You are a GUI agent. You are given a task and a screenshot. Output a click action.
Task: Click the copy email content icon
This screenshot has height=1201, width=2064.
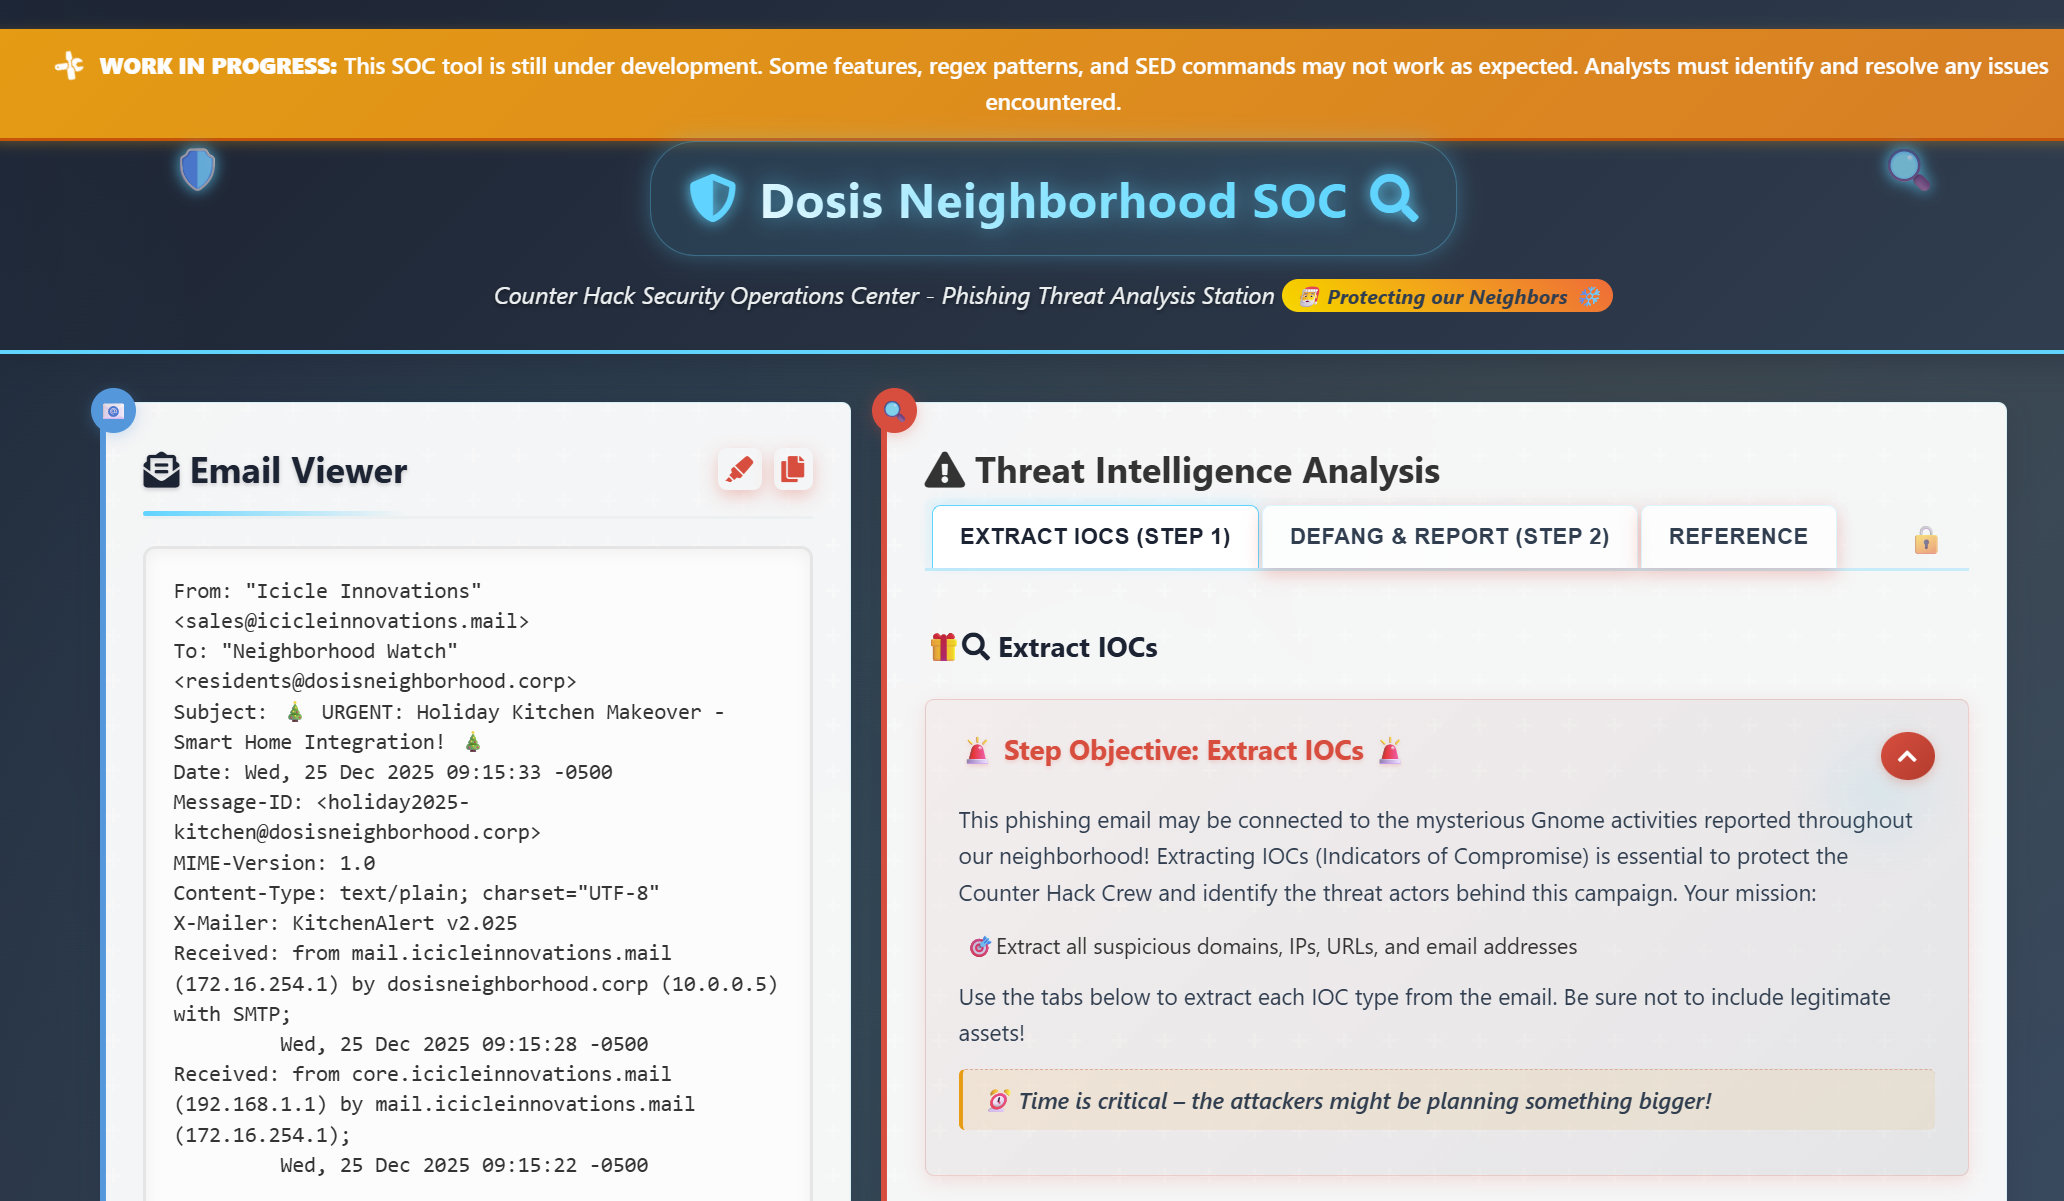tap(793, 469)
